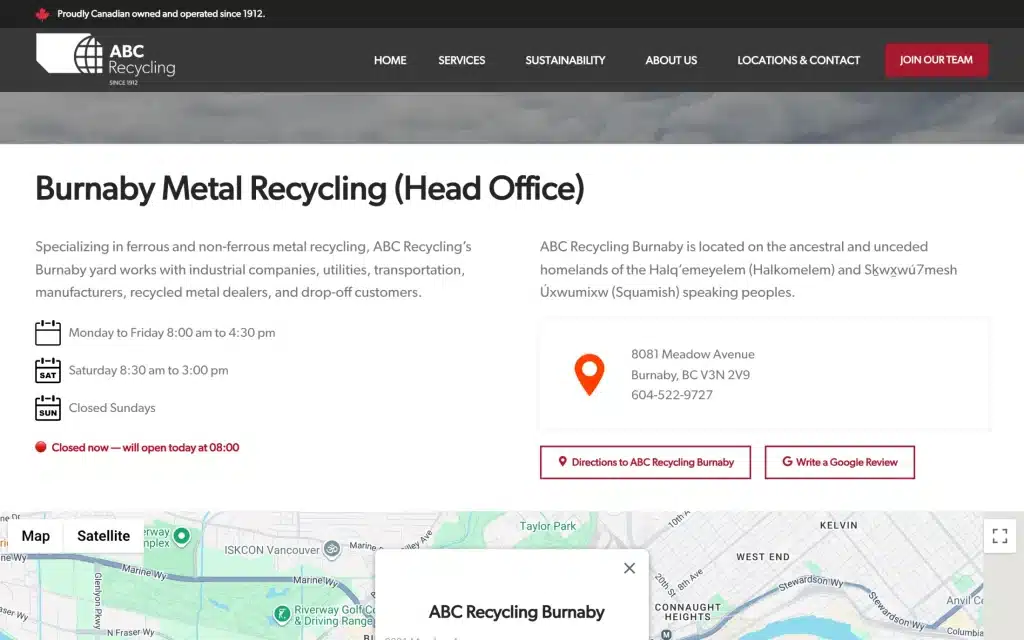Open the Sustainability menu
This screenshot has height=640, width=1024.
[x=566, y=60]
